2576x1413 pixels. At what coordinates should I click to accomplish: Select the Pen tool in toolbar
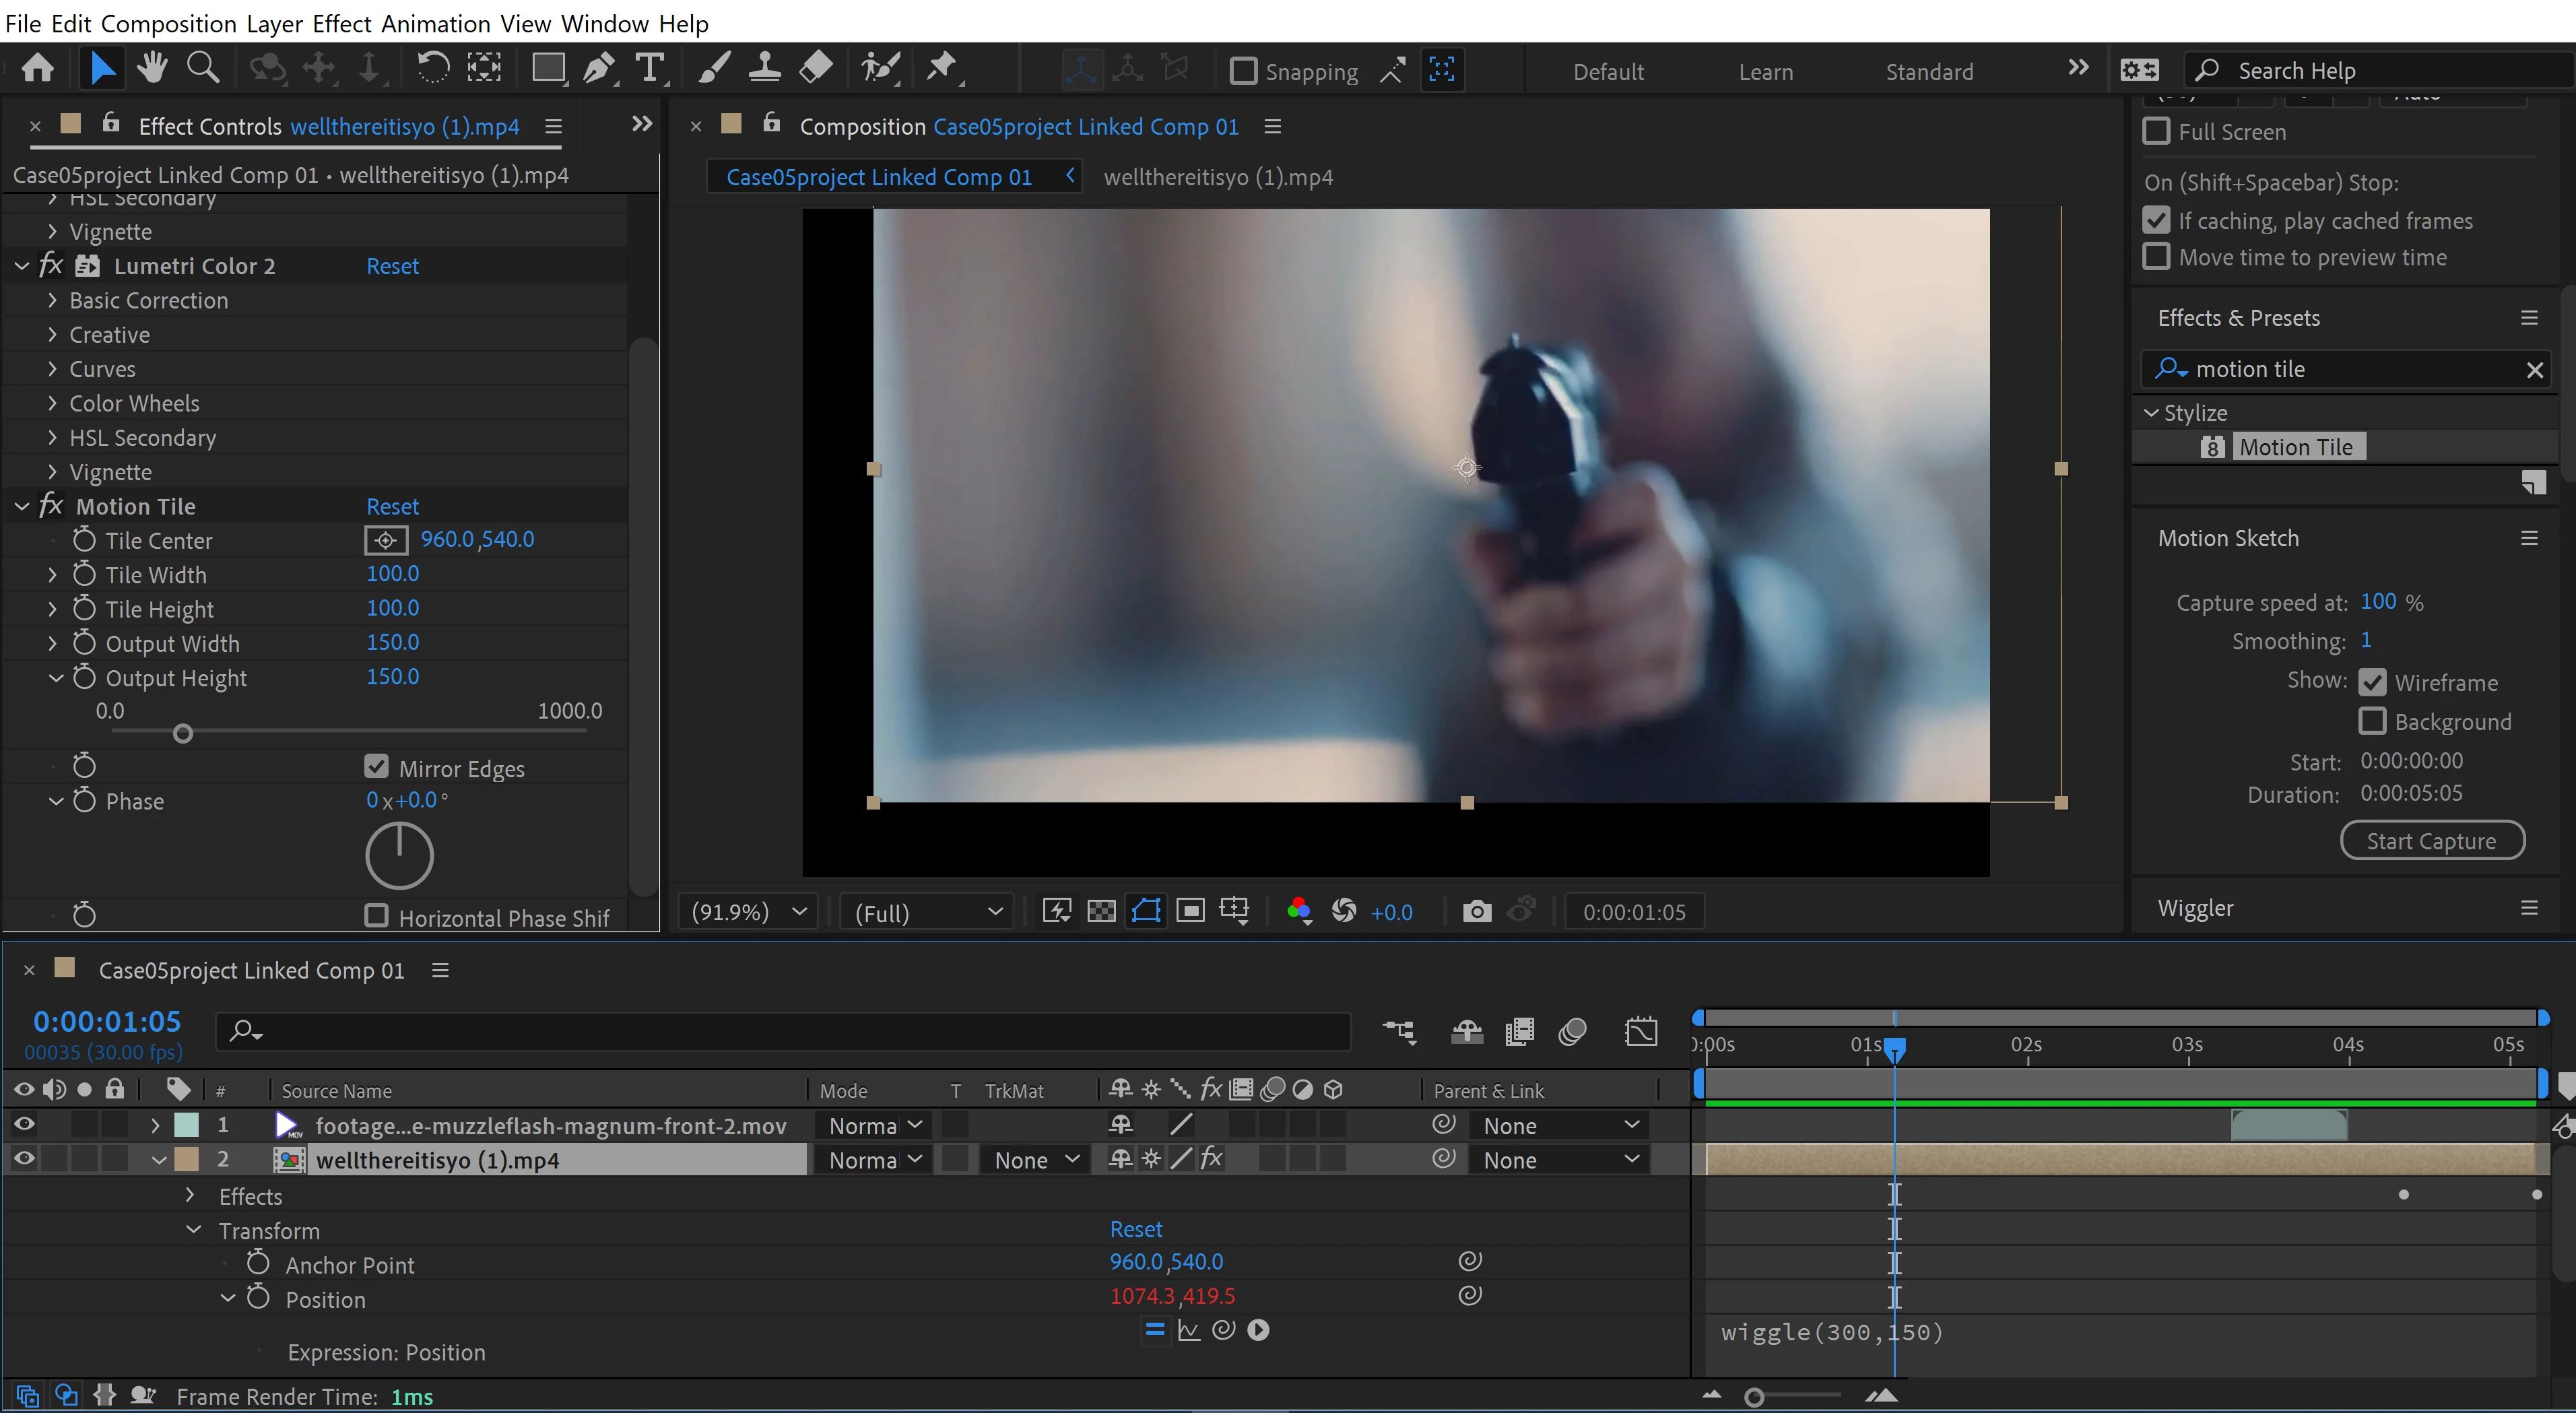pos(598,69)
